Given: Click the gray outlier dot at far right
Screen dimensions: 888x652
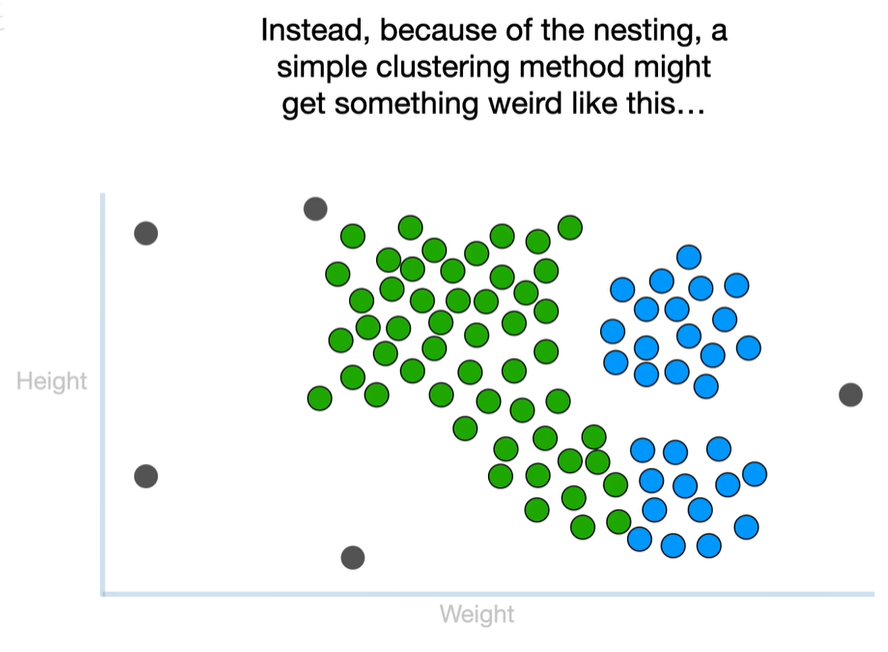Looking at the screenshot, I should (x=850, y=395).
